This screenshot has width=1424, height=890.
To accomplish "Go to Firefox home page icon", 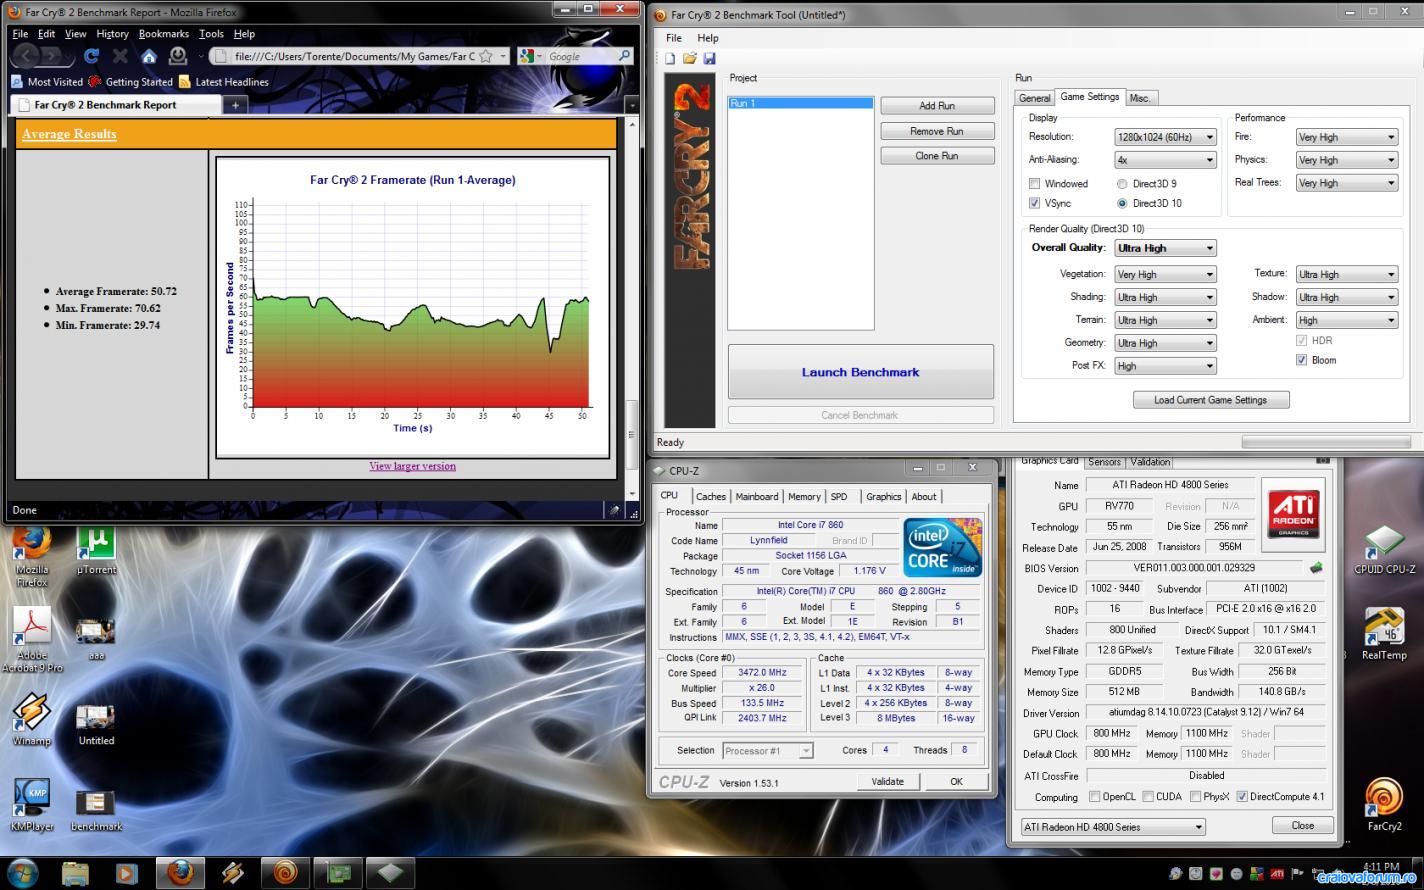I will click(148, 57).
